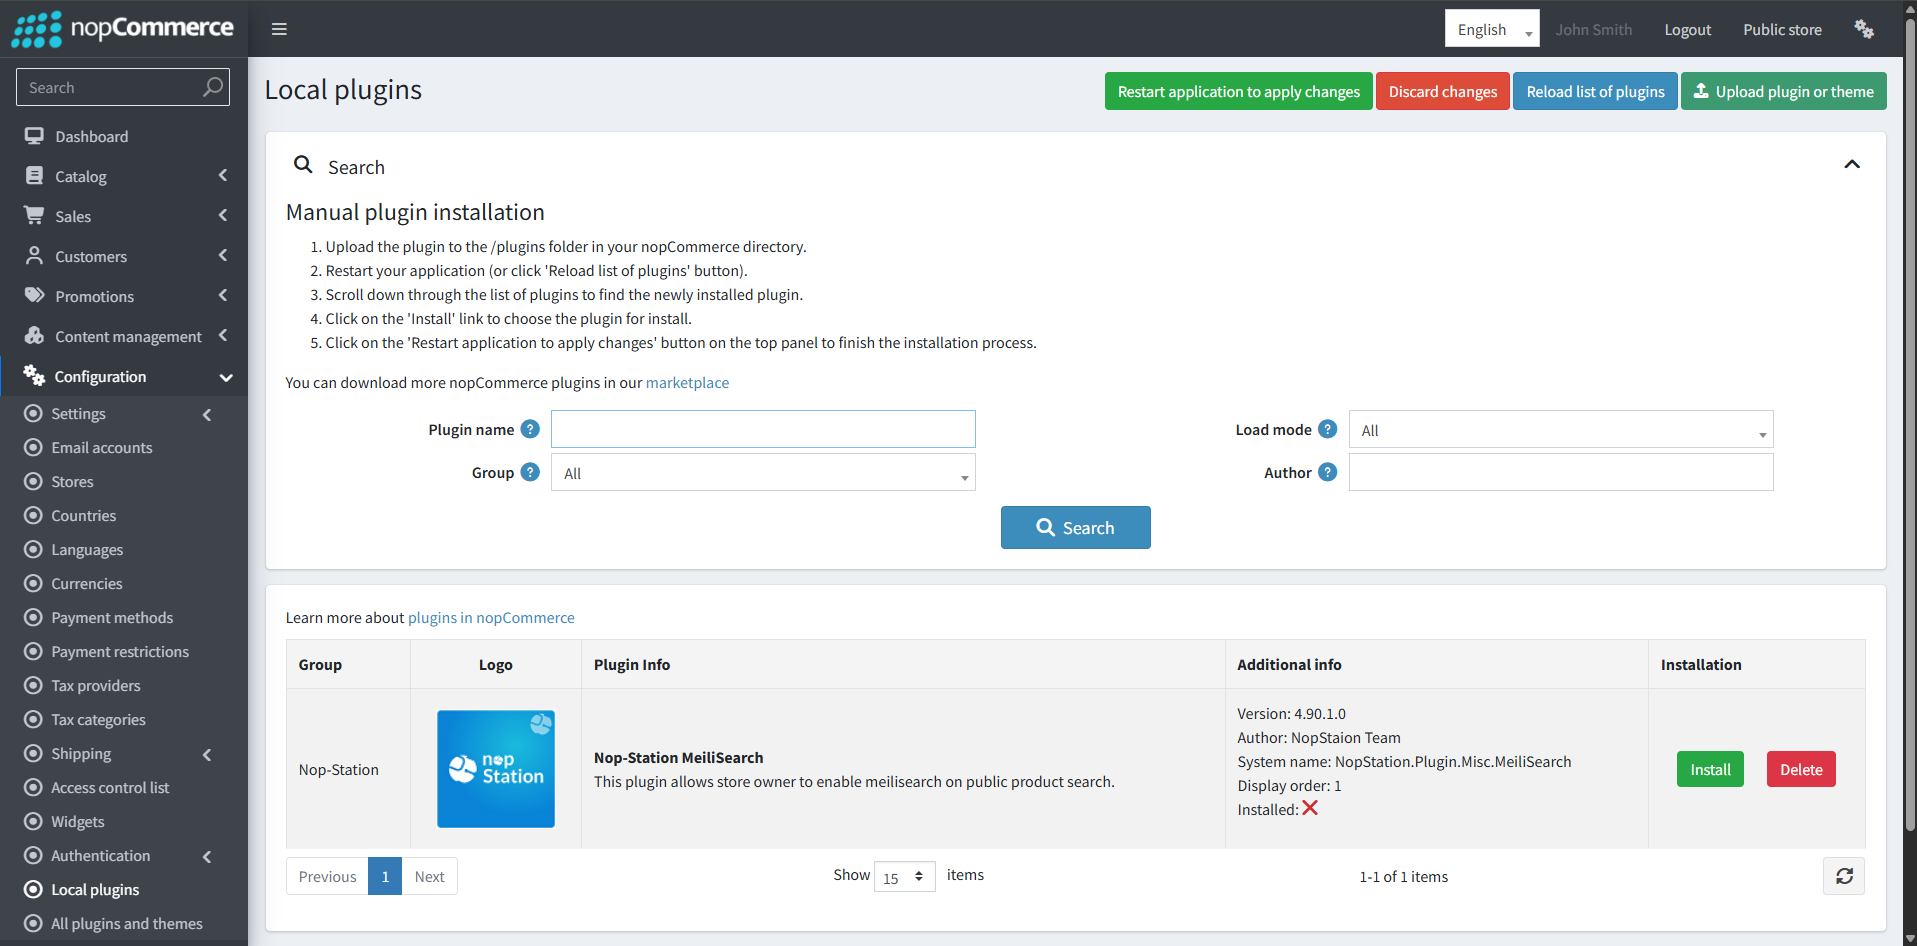Open the Load mode dropdown

[1560, 430]
